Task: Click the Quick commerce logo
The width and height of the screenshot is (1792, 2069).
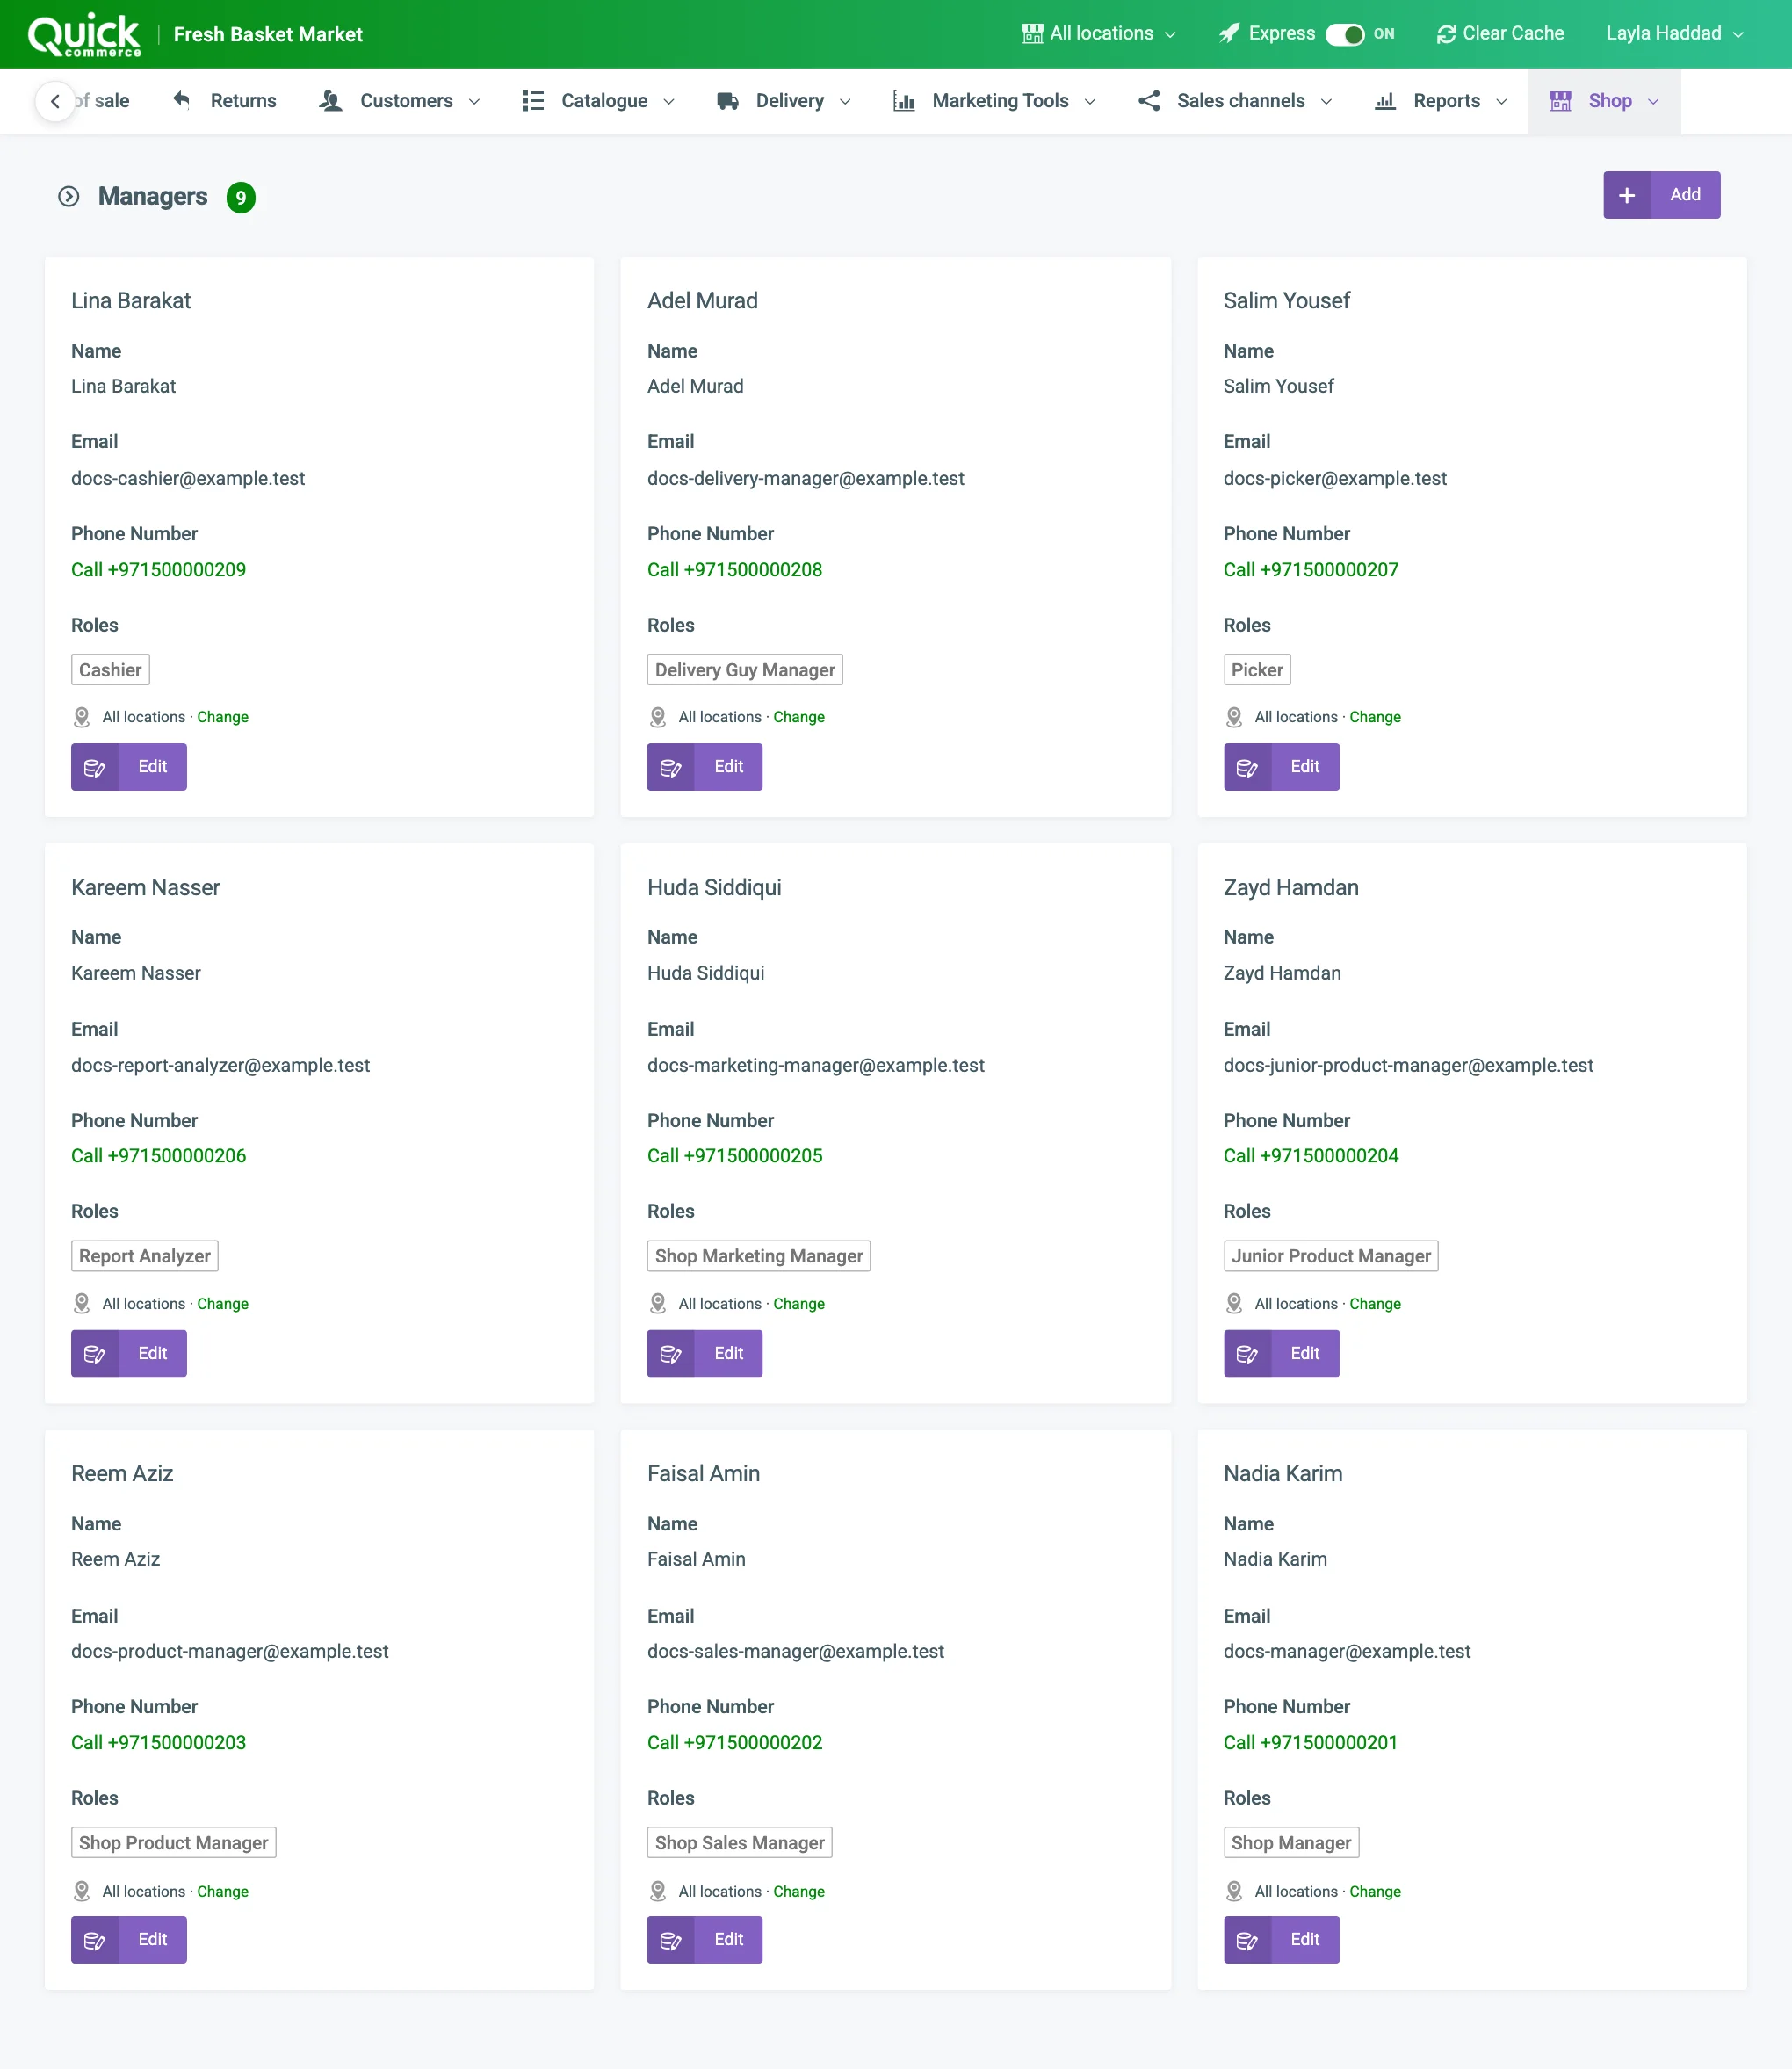Action: [84, 34]
